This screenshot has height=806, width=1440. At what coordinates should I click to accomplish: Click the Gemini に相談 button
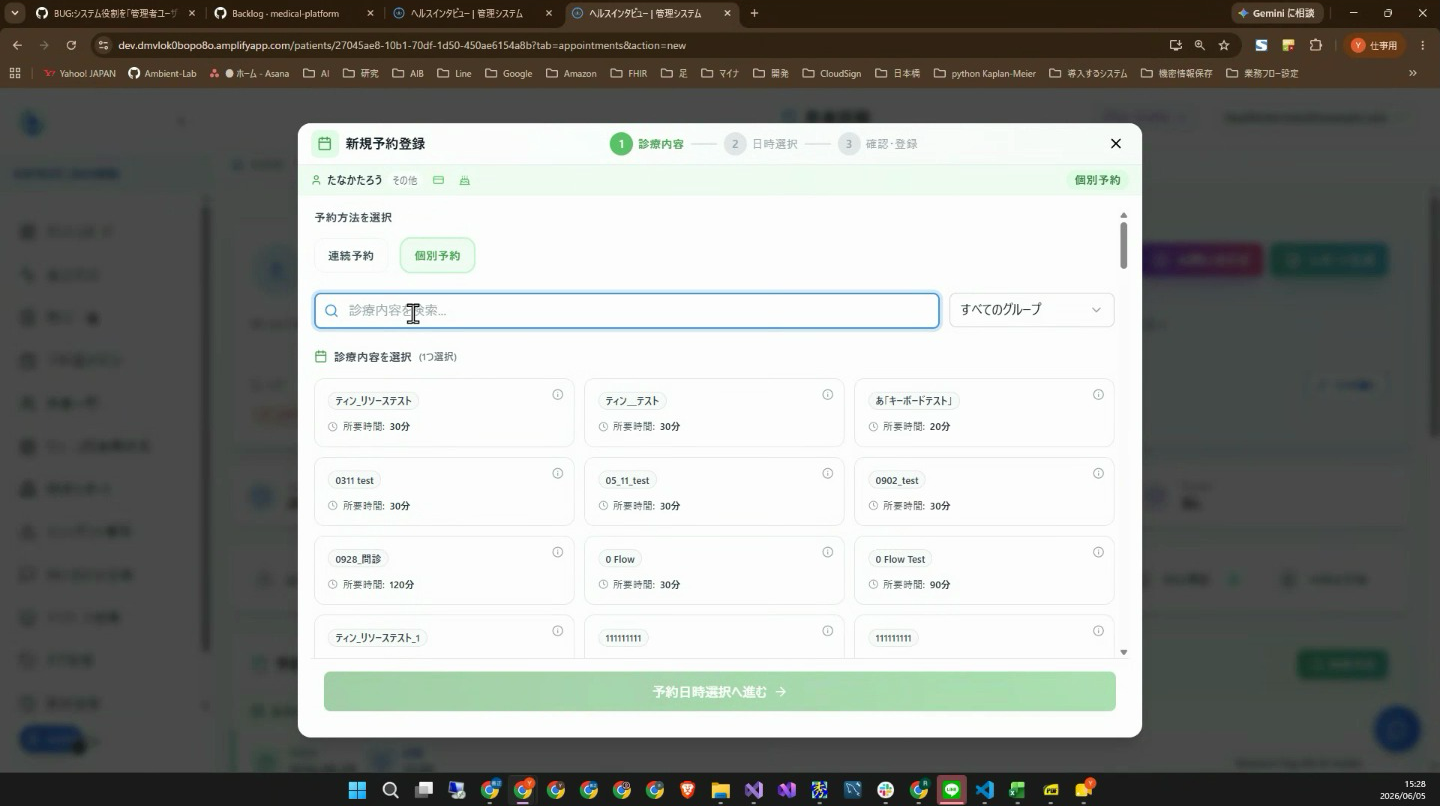tap(1279, 13)
